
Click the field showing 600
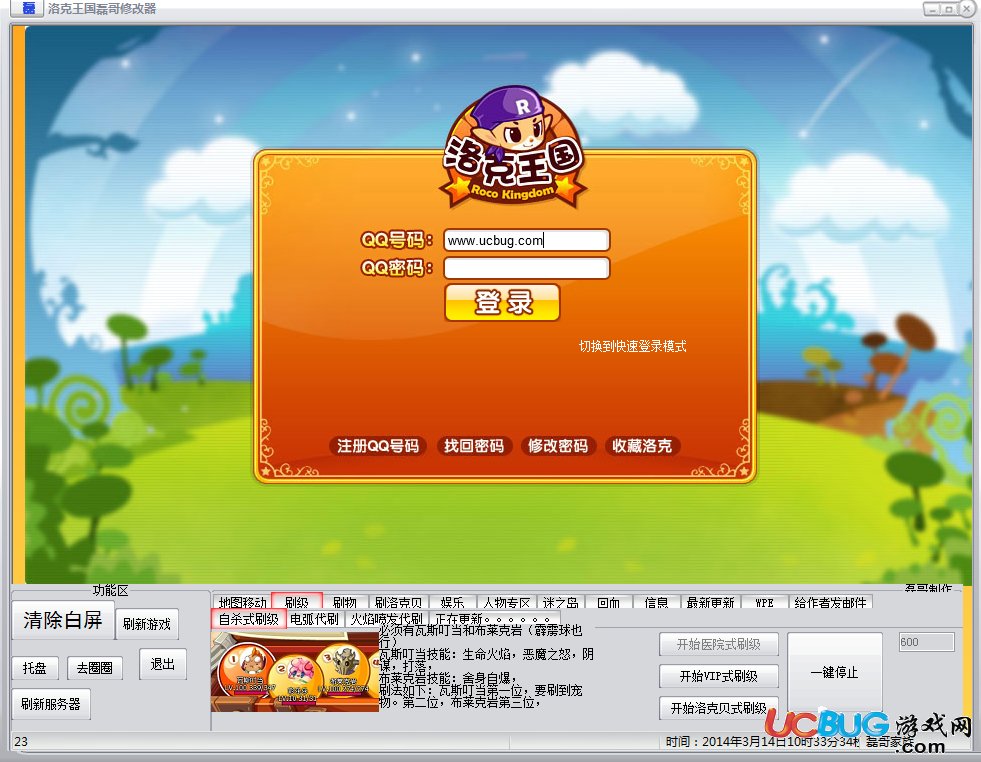coord(926,642)
